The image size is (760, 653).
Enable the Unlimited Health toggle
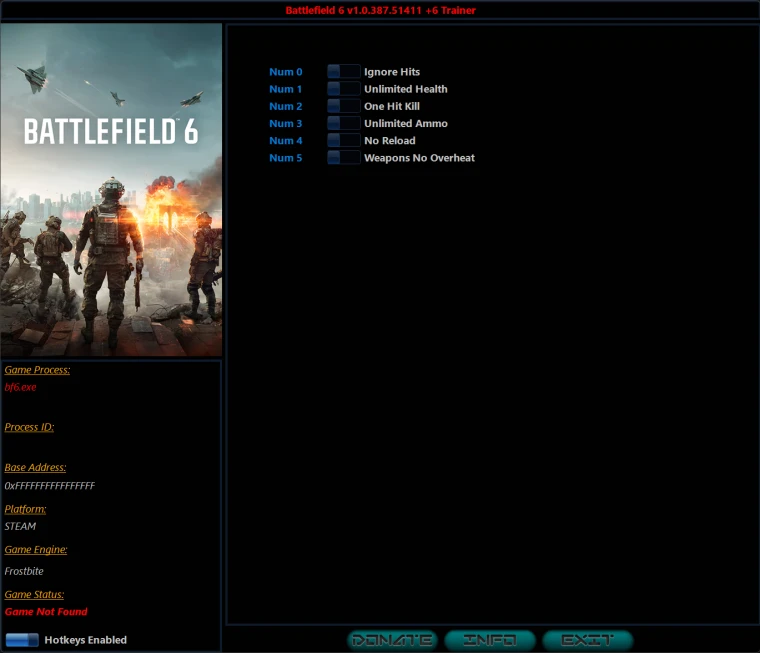(343, 89)
